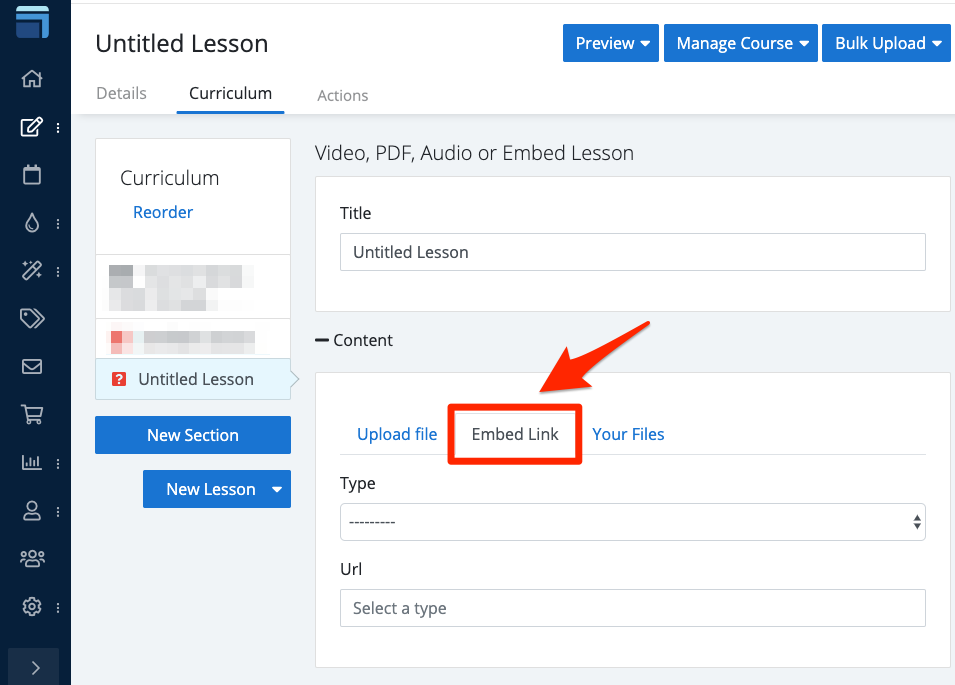Open the Preview dropdown button
This screenshot has height=685, width=955.
click(x=612, y=44)
